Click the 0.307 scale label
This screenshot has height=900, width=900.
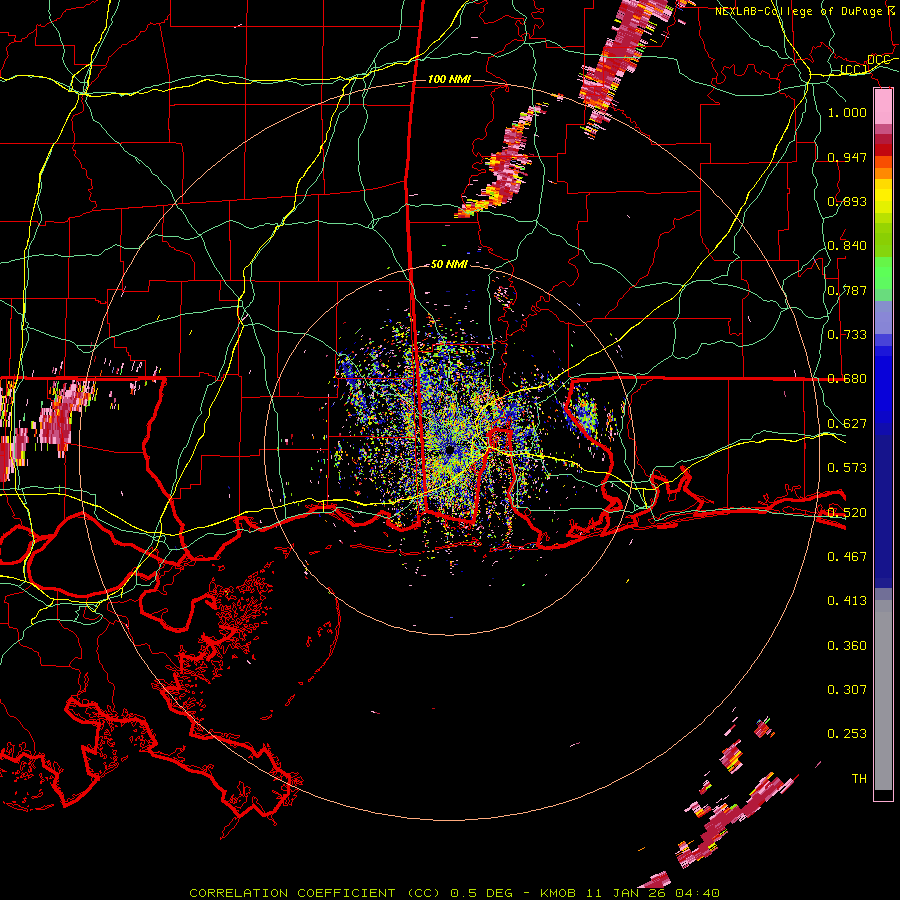[847, 690]
